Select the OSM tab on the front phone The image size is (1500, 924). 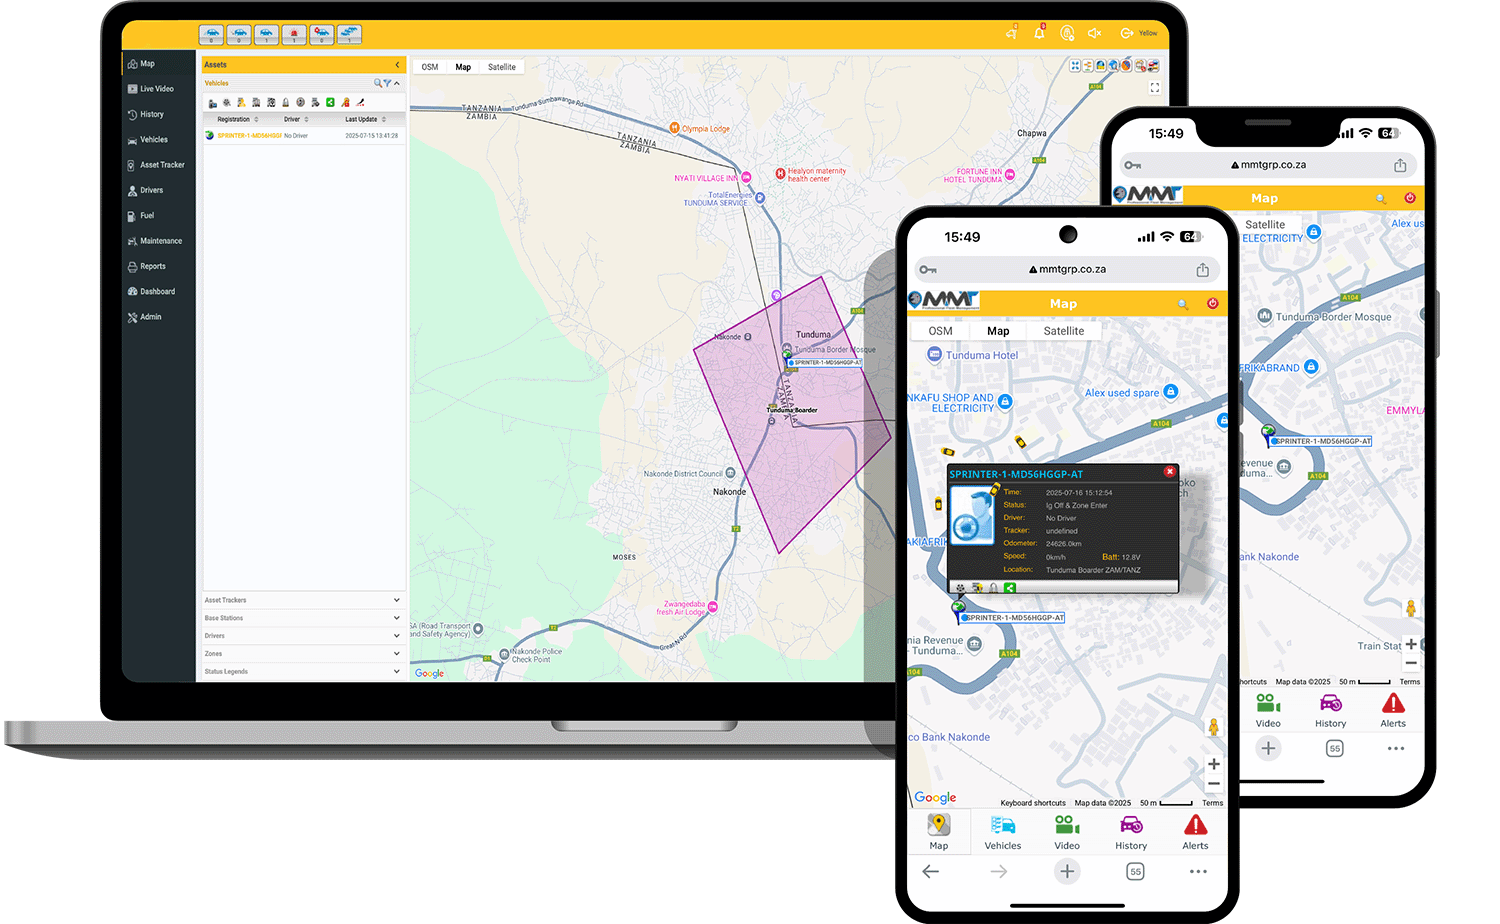coord(940,331)
